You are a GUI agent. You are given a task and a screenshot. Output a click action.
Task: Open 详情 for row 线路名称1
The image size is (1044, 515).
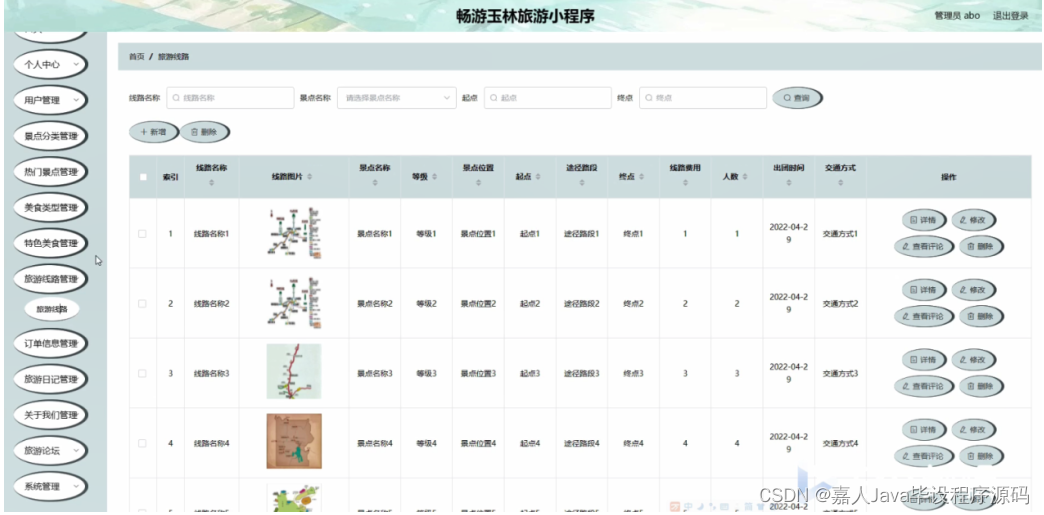(x=923, y=220)
